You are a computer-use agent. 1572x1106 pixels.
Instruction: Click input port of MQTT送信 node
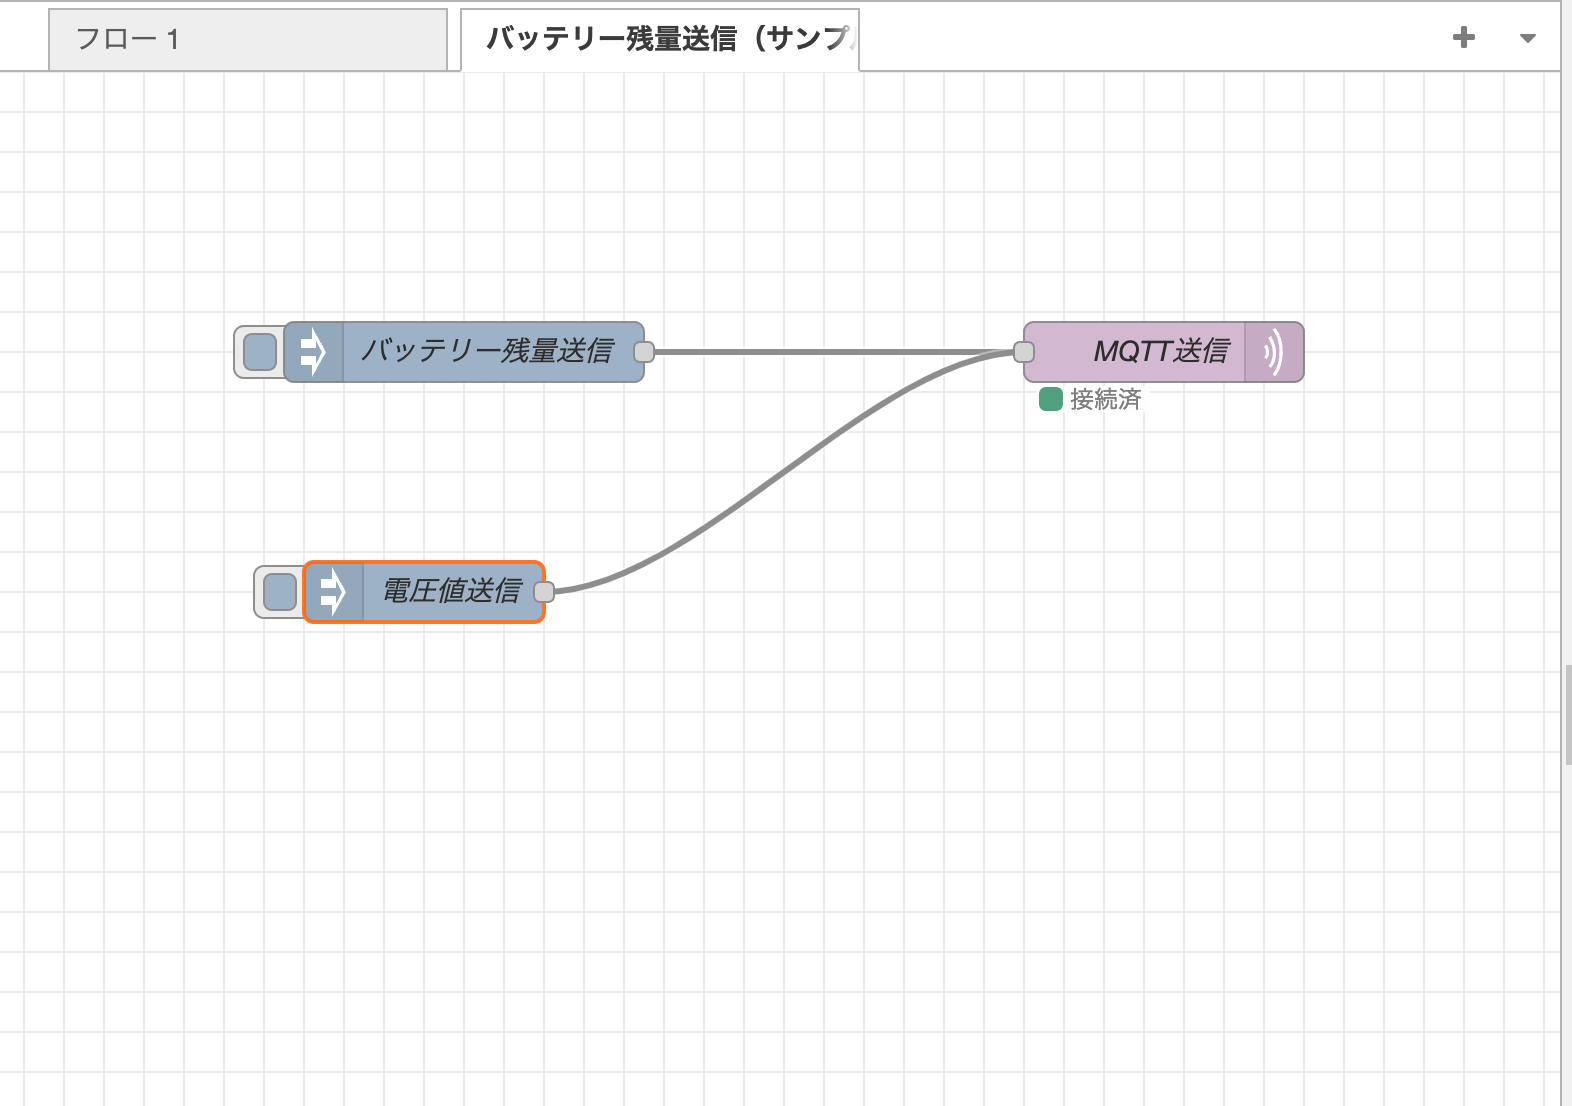pos(1024,352)
